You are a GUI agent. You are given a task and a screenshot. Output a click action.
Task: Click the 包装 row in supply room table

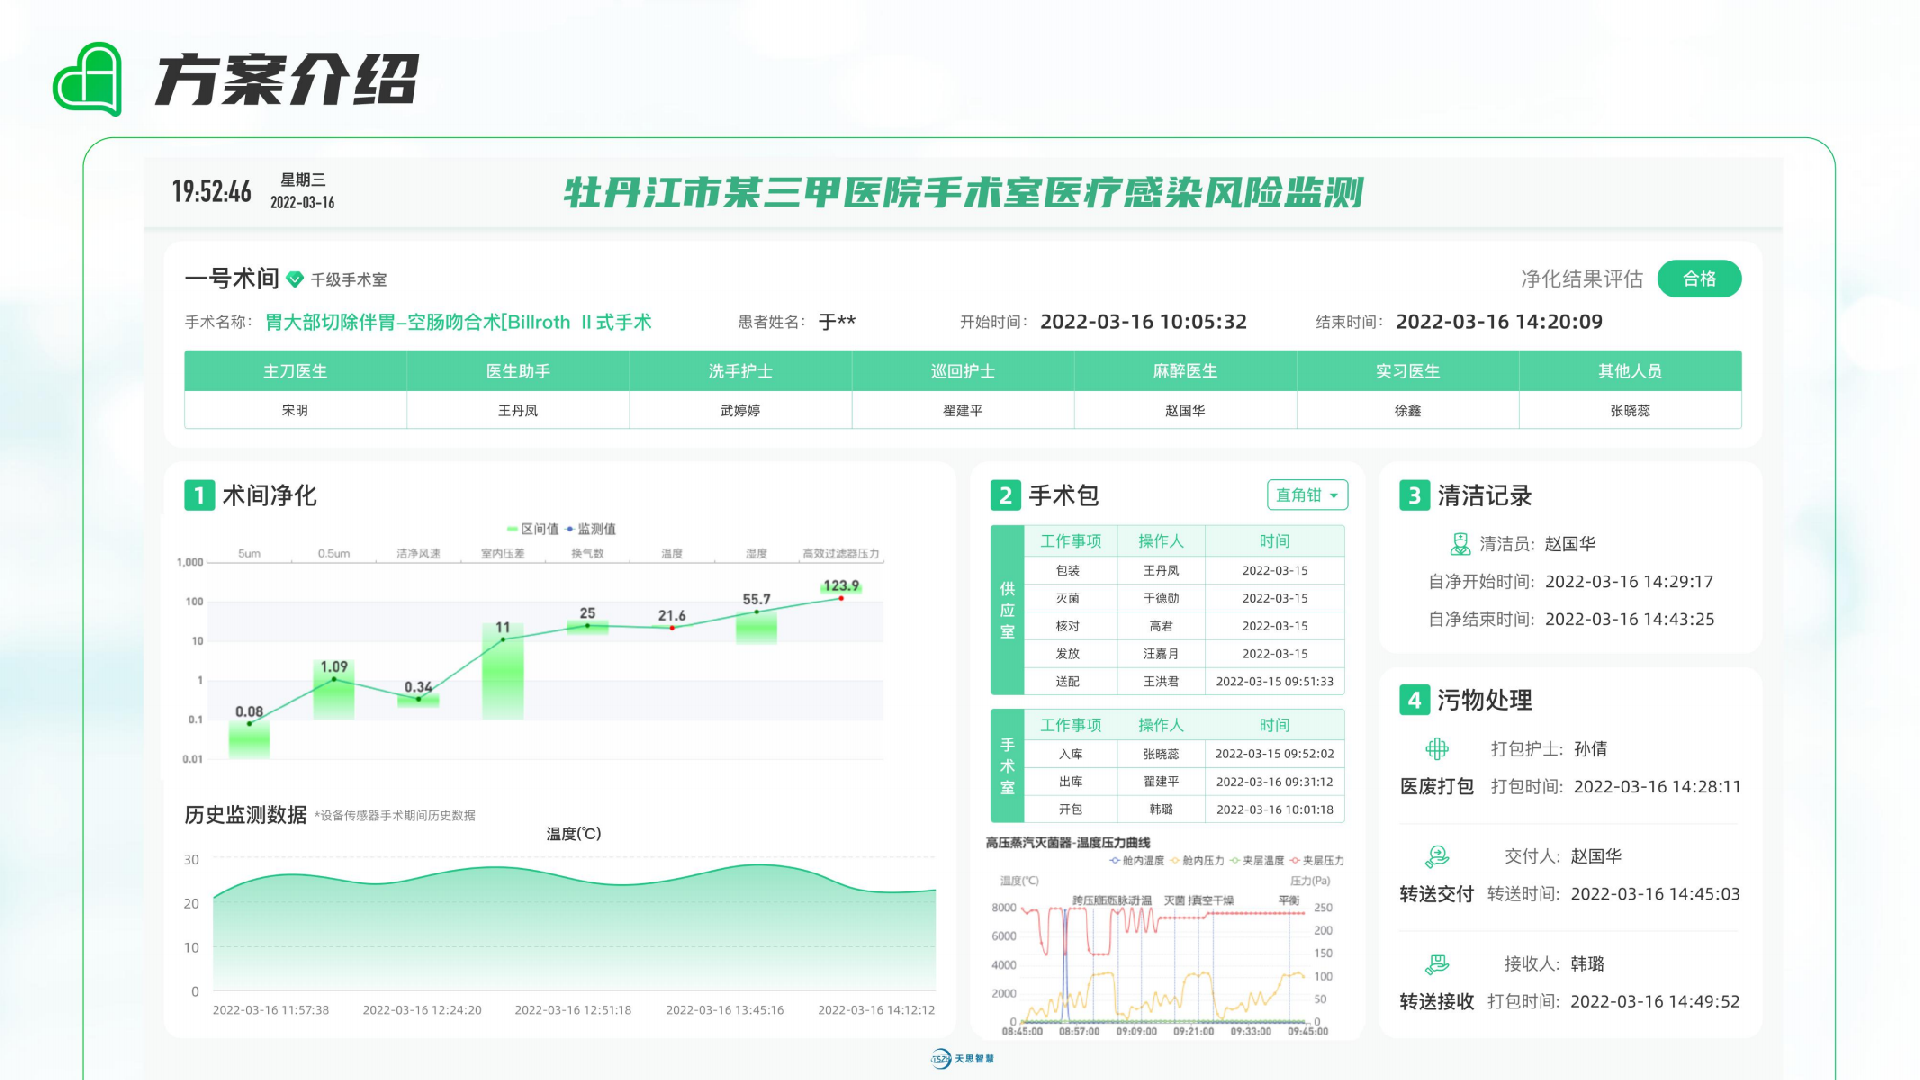pos(1184,571)
